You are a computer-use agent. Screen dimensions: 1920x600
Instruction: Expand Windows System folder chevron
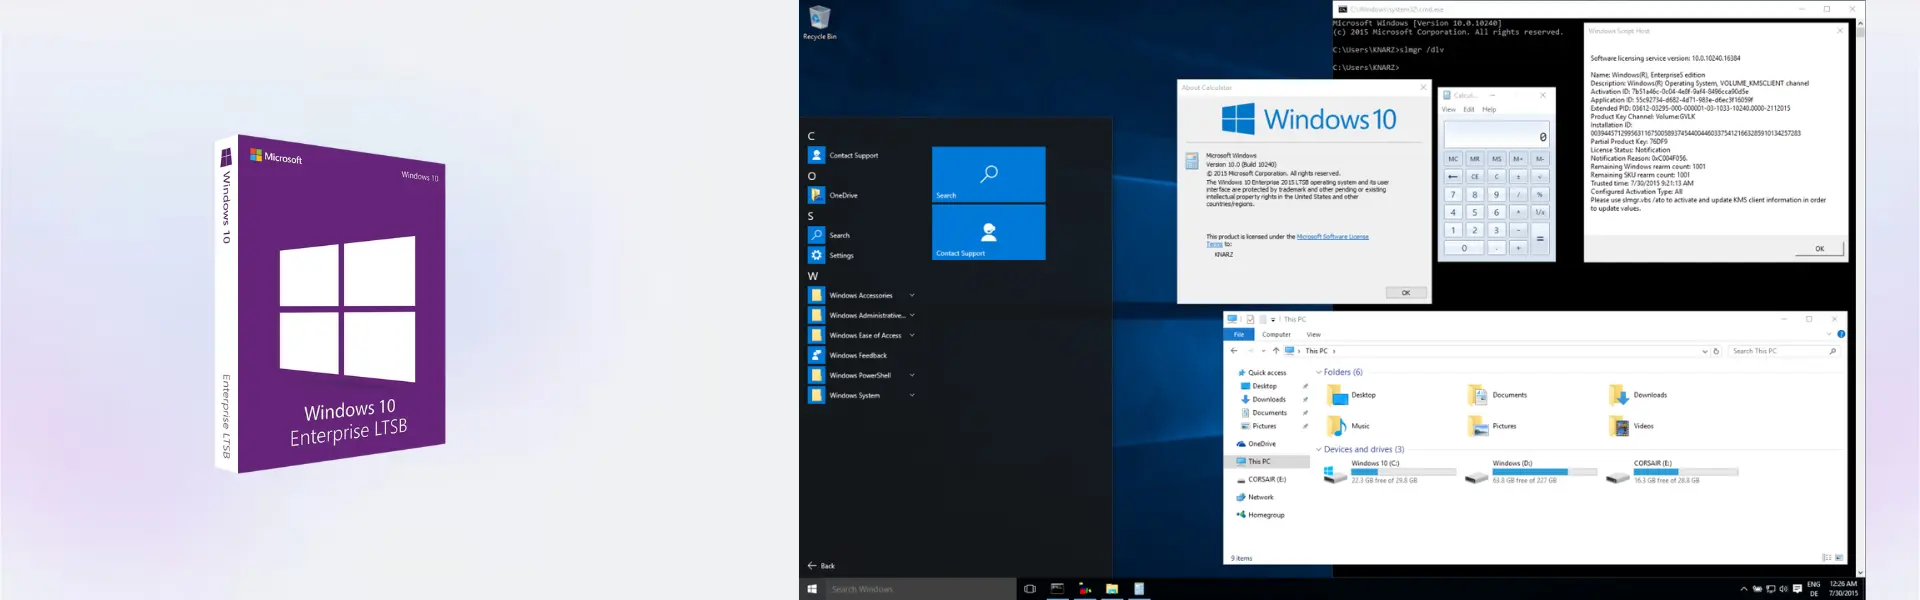pyautogui.click(x=912, y=395)
